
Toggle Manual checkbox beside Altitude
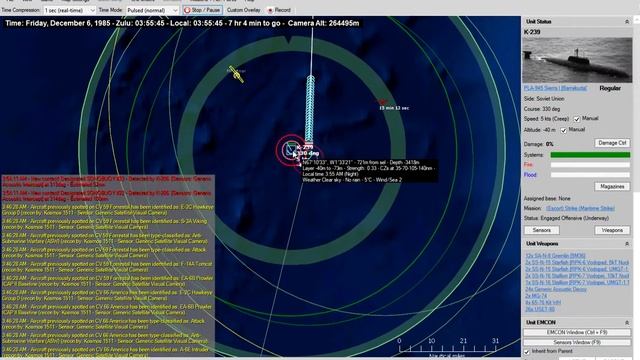click(564, 130)
